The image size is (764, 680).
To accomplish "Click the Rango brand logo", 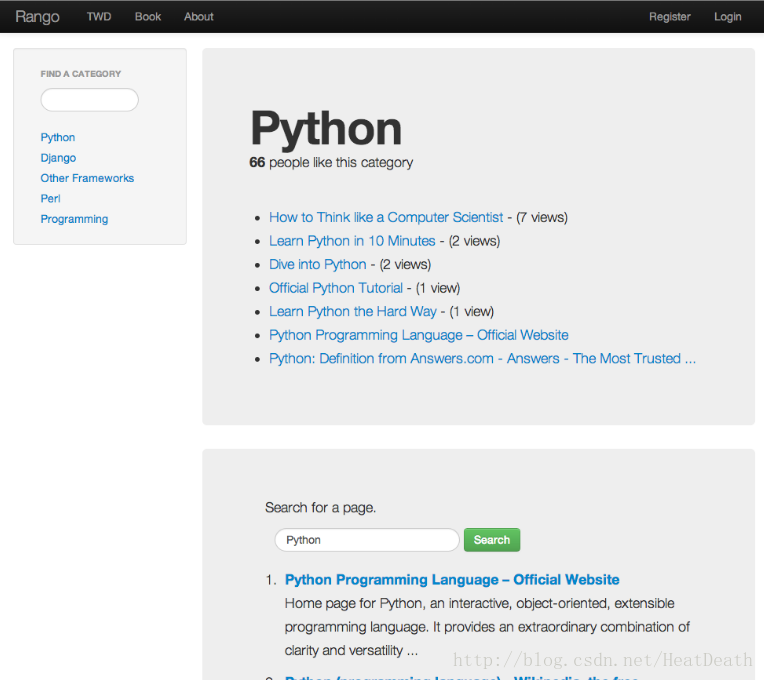I will (37, 17).
